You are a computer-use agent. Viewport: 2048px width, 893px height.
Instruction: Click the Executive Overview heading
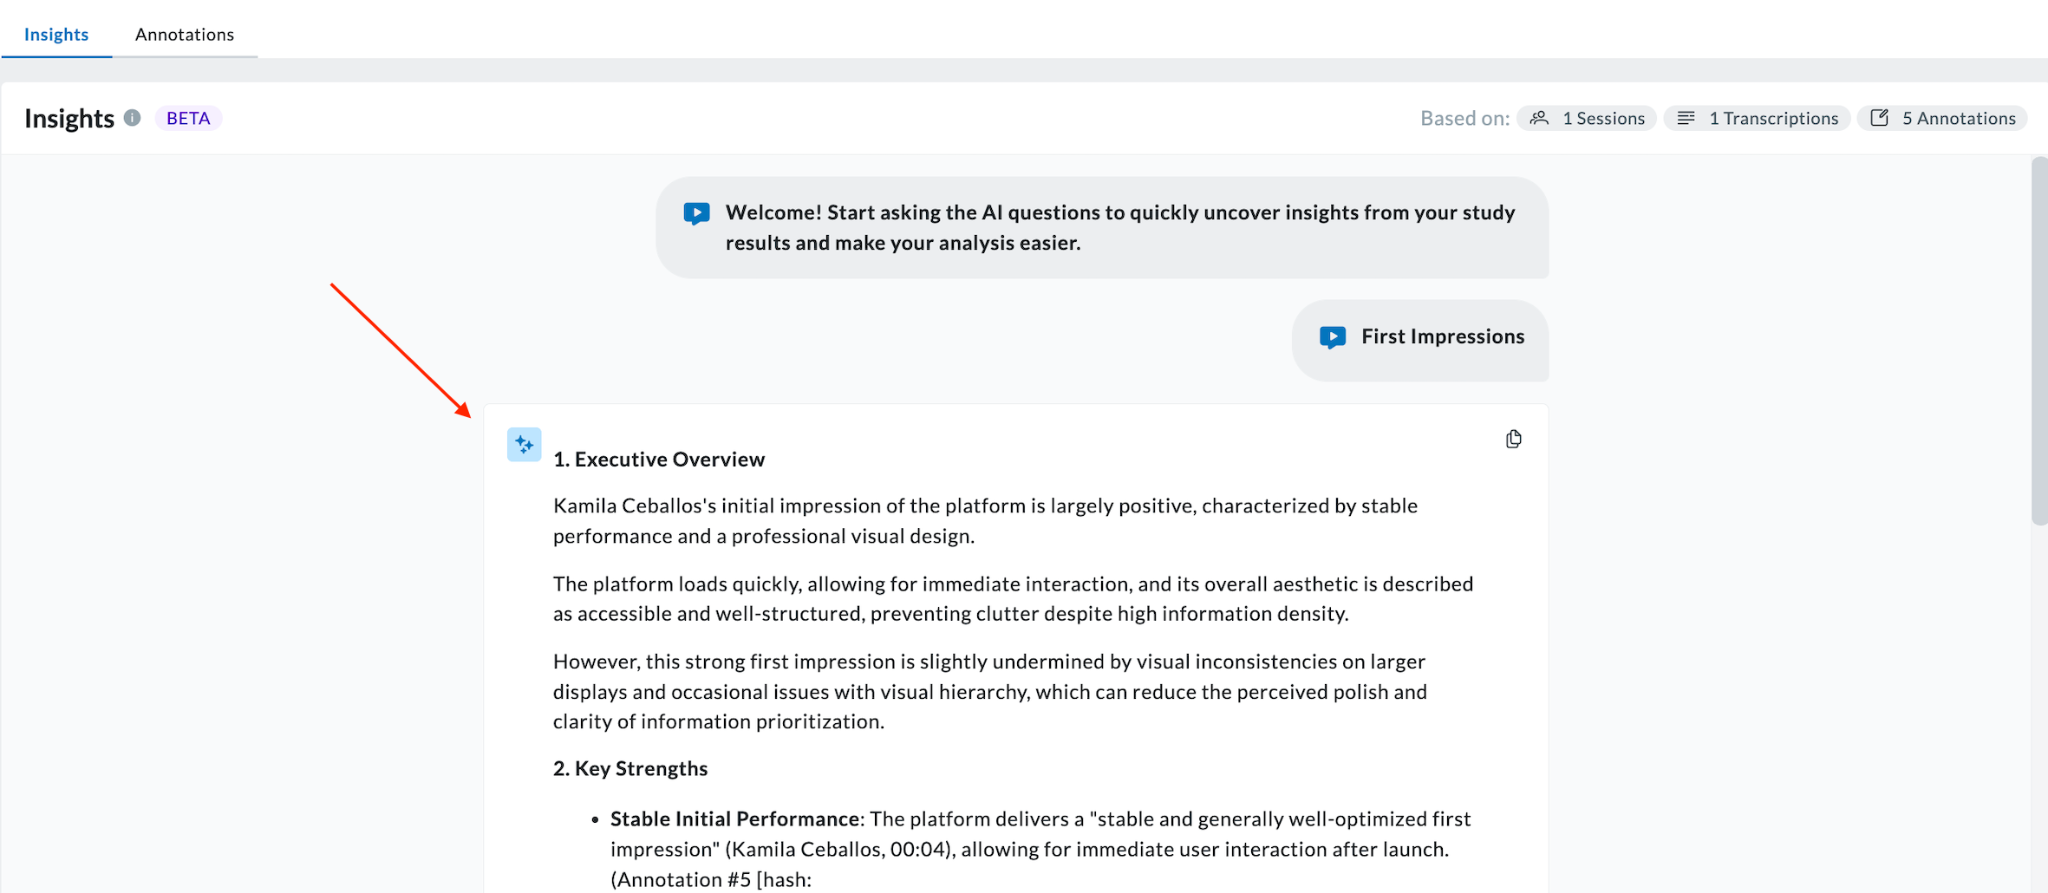(x=659, y=459)
